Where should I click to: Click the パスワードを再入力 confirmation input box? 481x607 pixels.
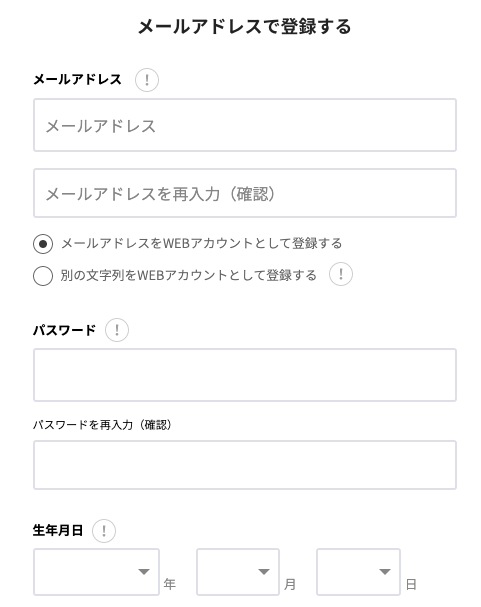click(x=245, y=465)
